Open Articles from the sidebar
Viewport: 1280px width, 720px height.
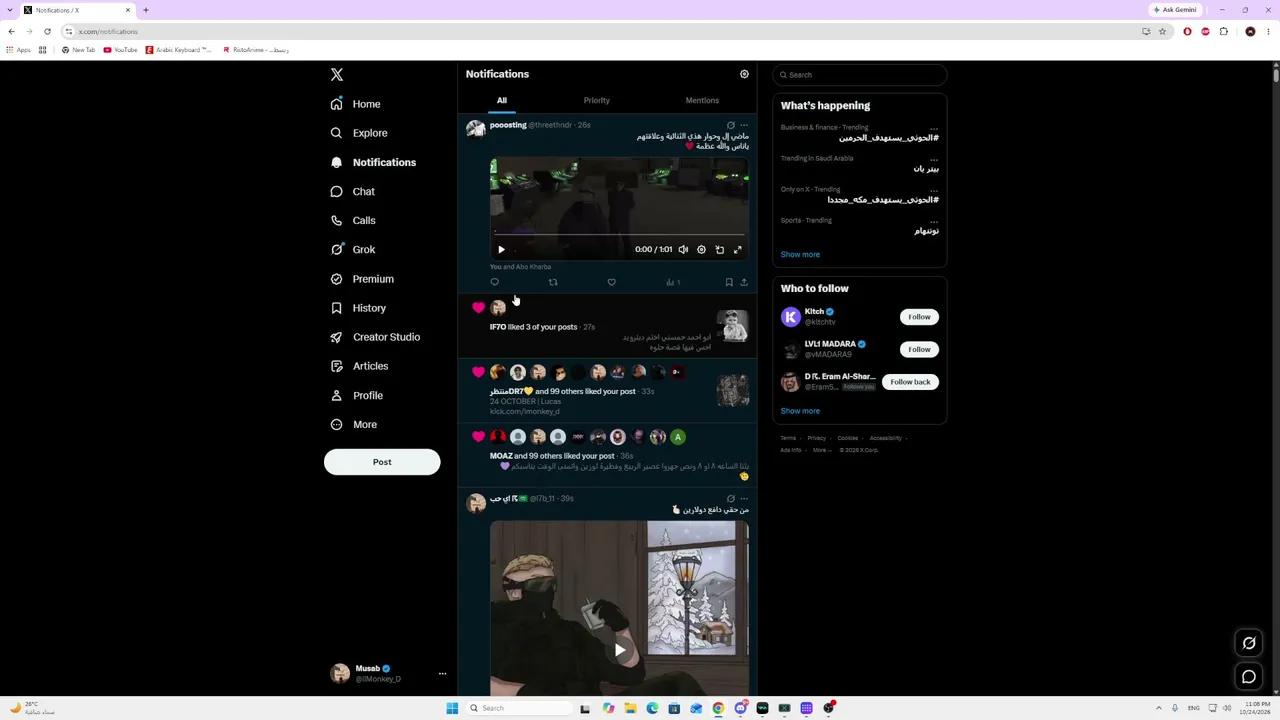[359, 366]
